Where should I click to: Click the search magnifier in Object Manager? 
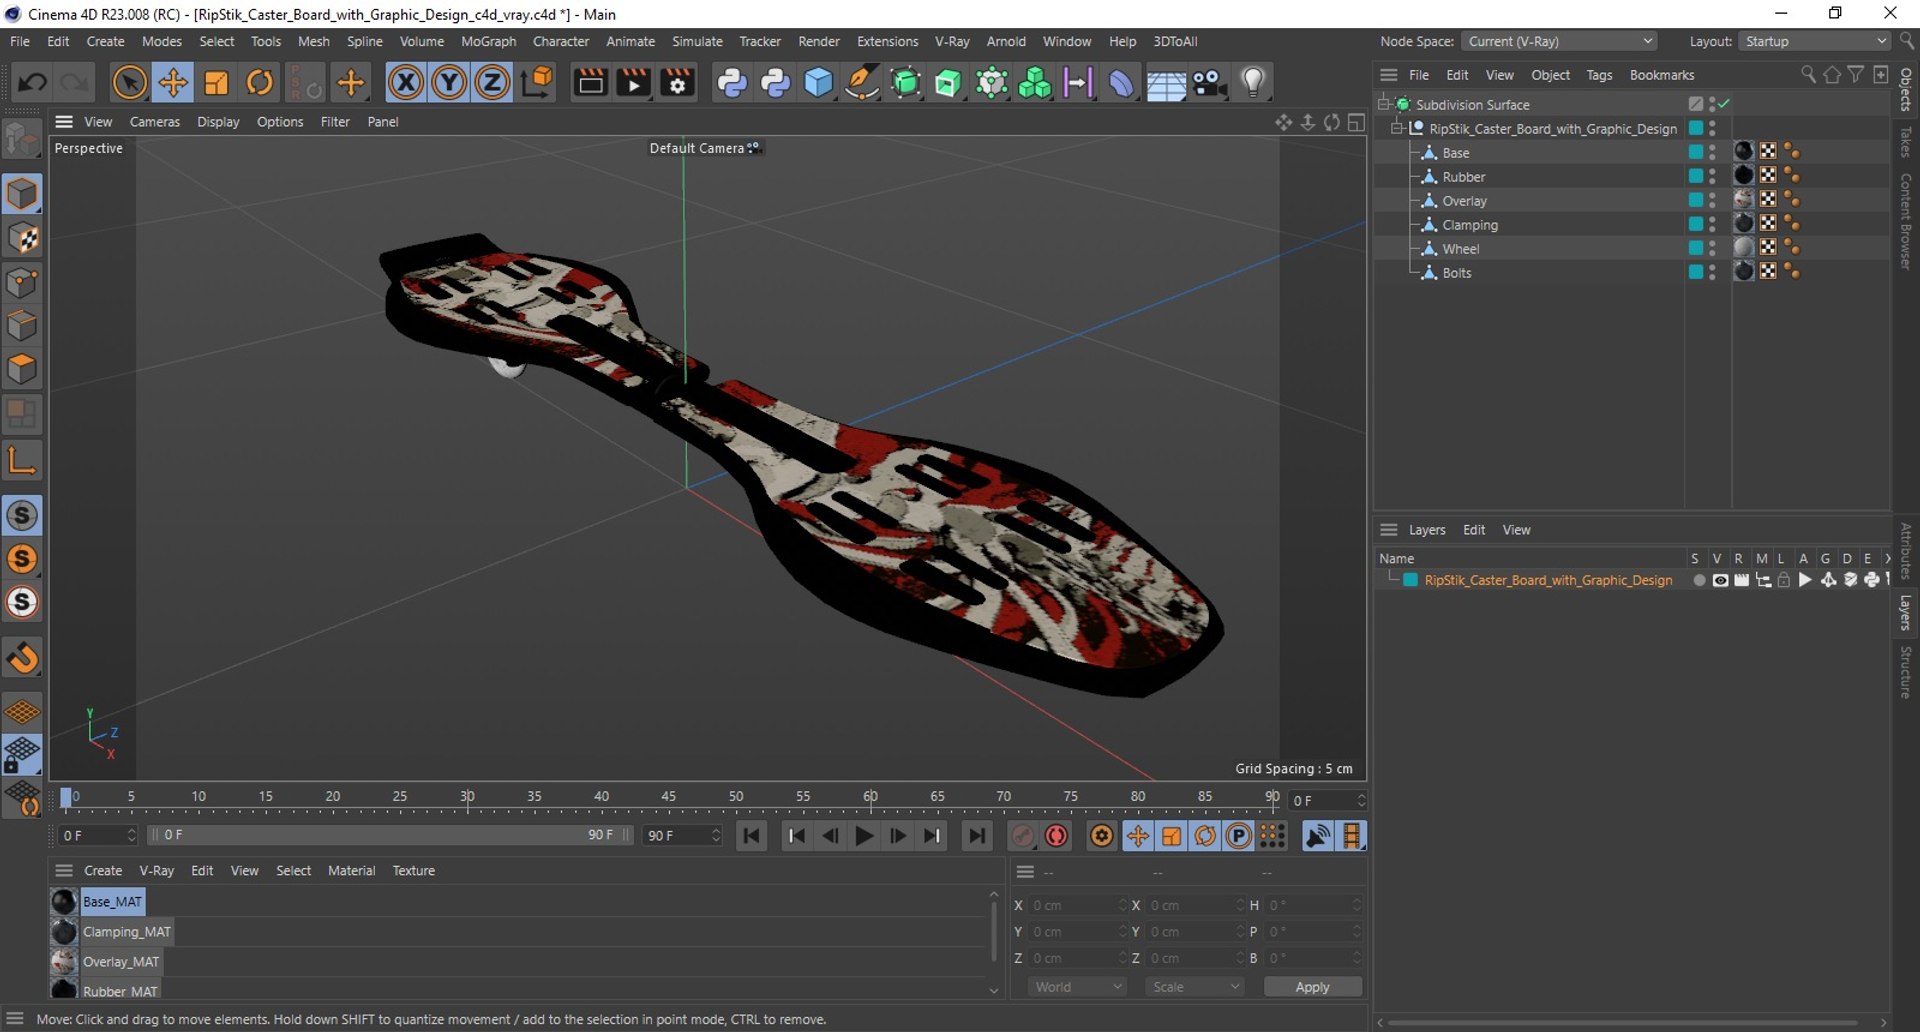click(x=1807, y=75)
